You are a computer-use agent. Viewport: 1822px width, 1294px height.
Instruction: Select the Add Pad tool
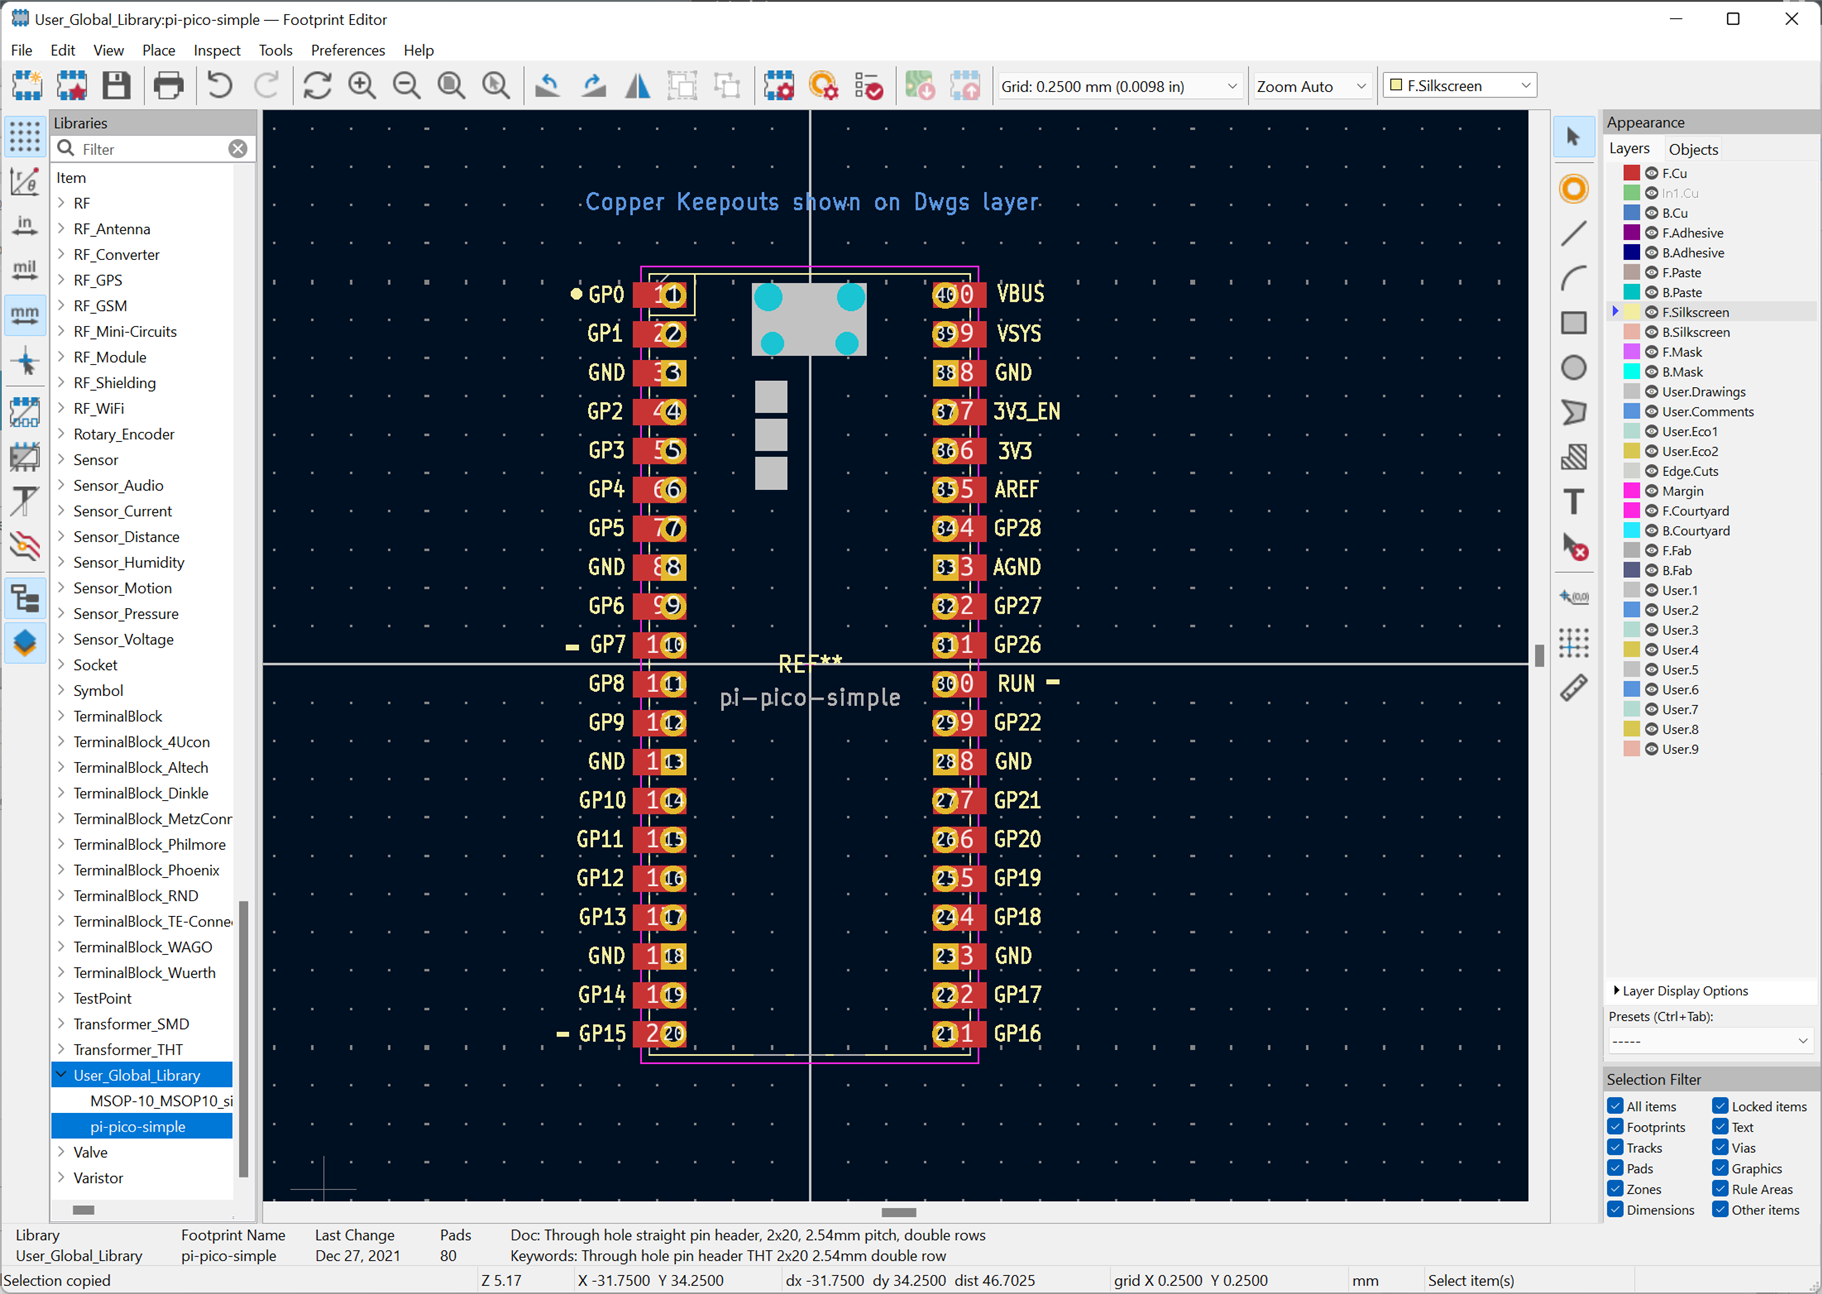pos(1574,189)
